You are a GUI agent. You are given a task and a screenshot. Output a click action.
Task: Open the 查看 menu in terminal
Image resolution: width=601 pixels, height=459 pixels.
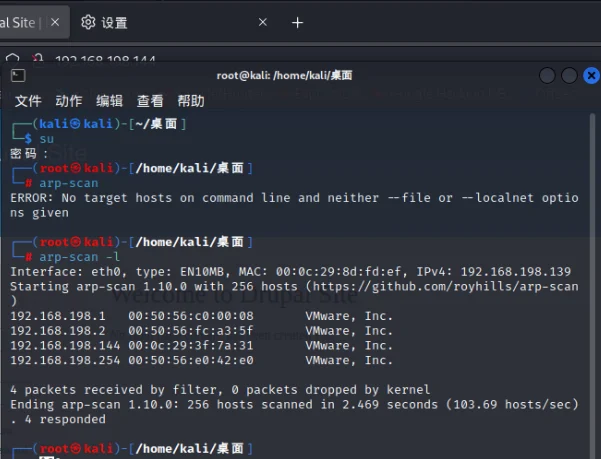pyautogui.click(x=150, y=101)
